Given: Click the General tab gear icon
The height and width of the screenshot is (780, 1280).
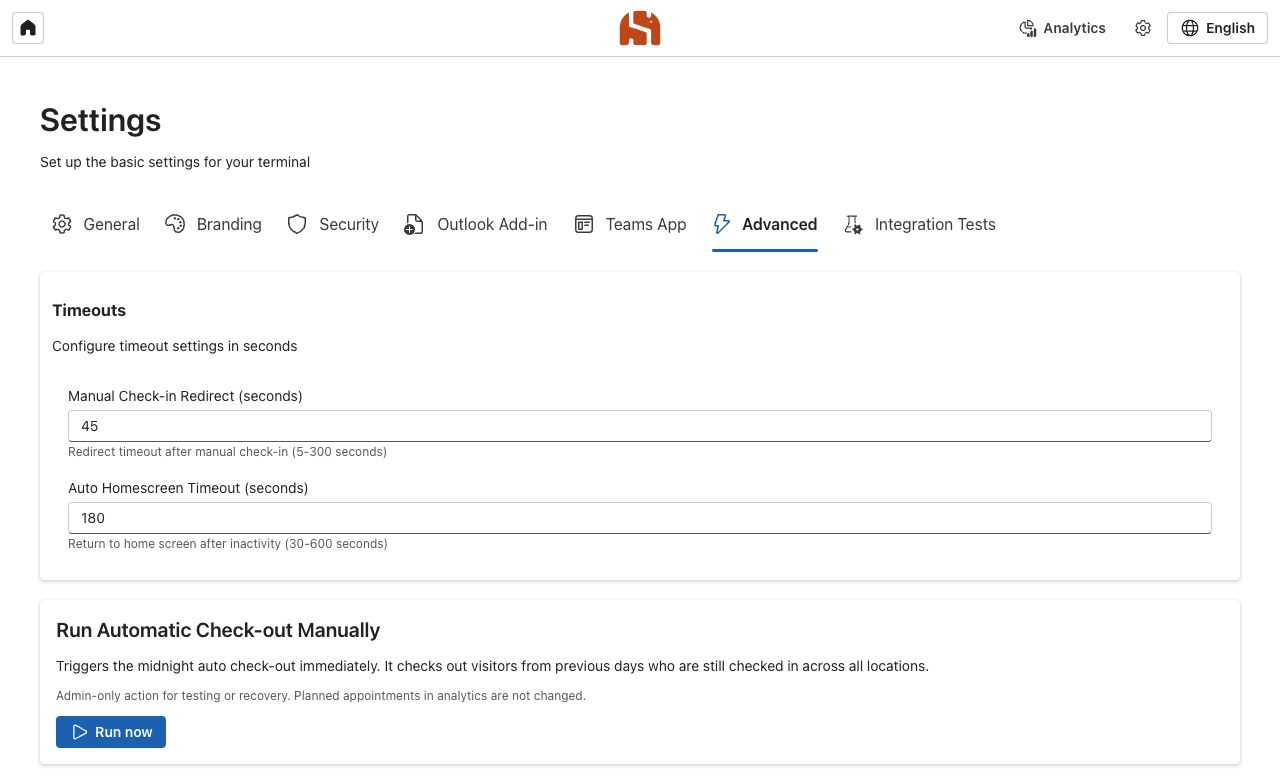Looking at the screenshot, I should click(x=62, y=224).
